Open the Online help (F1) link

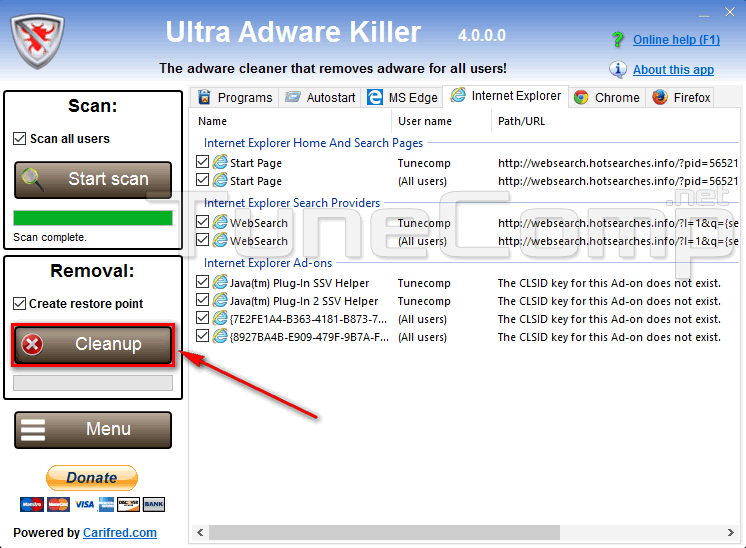click(676, 39)
